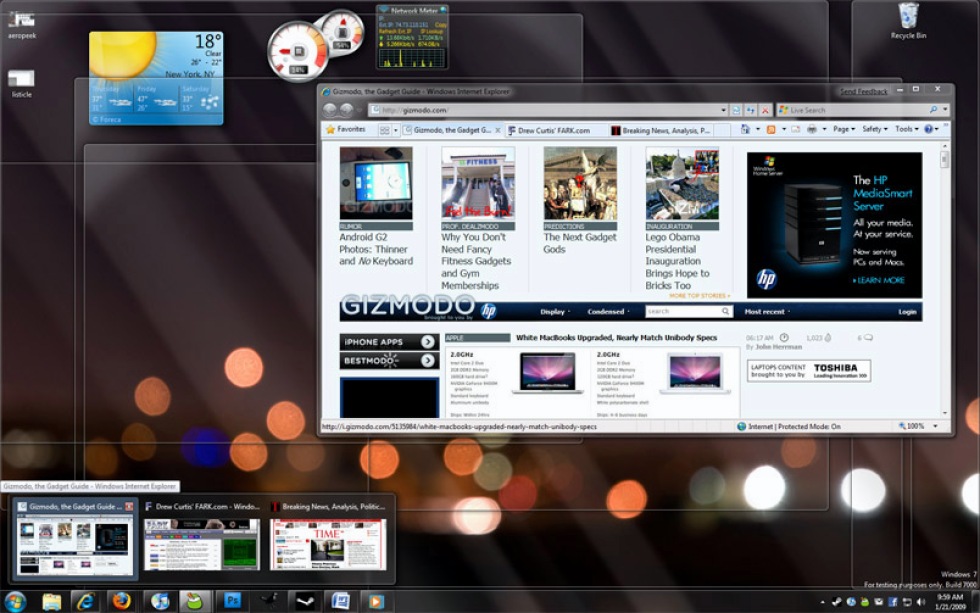
Task: Open the Recycle Bin desktop icon
Action: (x=908, y=22)
